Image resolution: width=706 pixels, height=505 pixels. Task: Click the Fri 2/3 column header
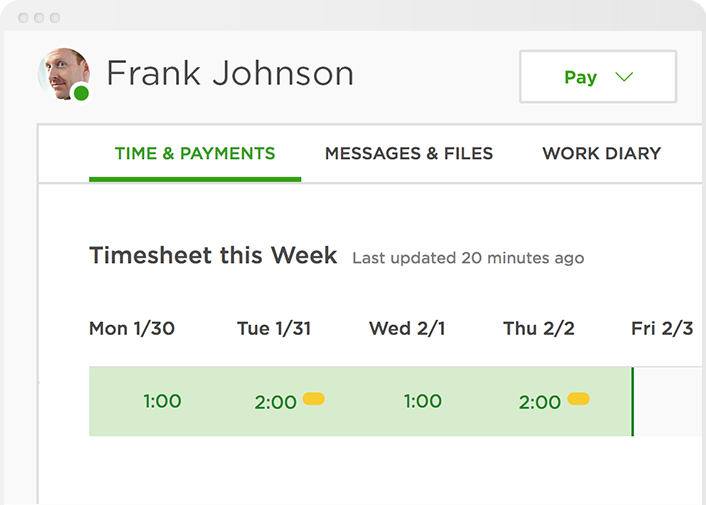662,328
